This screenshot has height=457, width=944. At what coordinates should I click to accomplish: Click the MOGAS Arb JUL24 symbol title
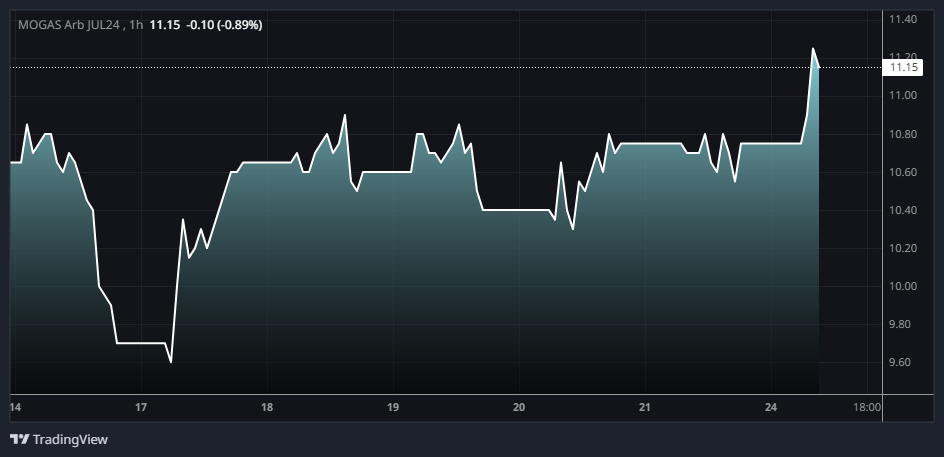tap(69, 24)
